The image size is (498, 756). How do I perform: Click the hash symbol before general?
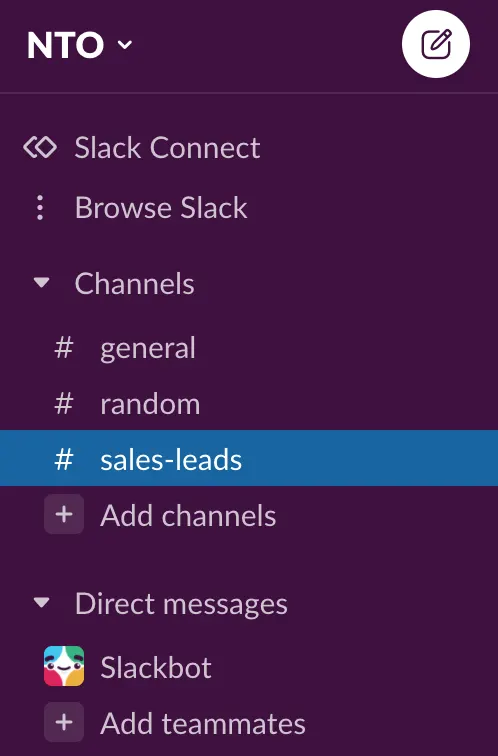click(64, 348)
